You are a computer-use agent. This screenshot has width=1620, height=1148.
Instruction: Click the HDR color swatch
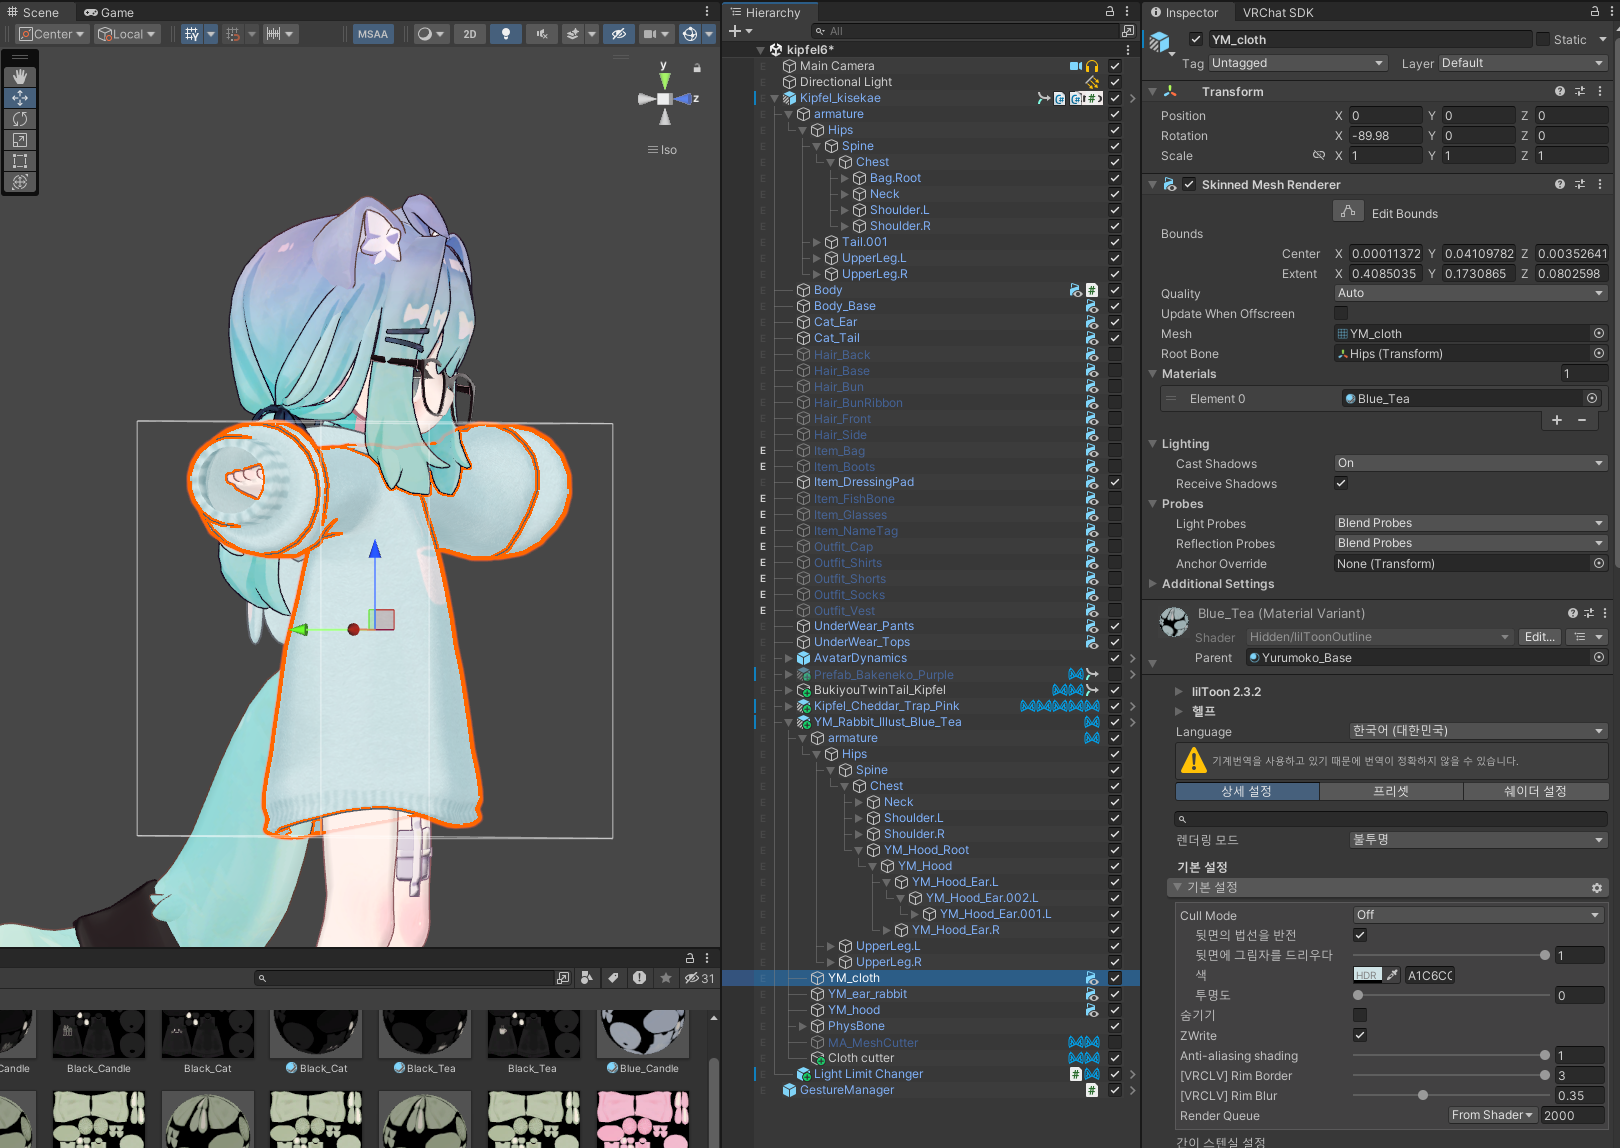[1367, 975]
